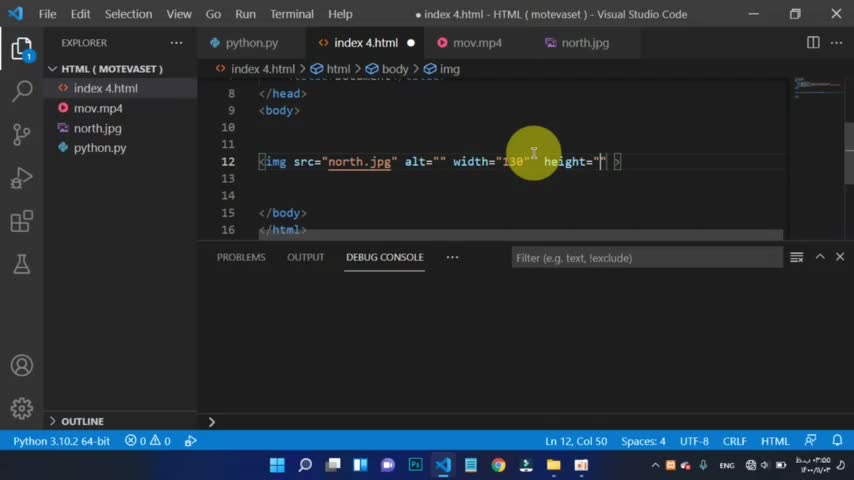This screenshot has width=854, height=480.
Task: Open the Run and Debug view
Action: pos(21,178)
